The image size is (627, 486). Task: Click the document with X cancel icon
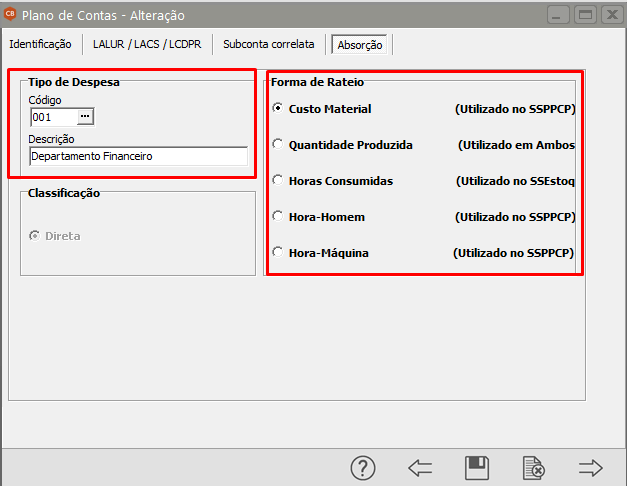(534, 467)
